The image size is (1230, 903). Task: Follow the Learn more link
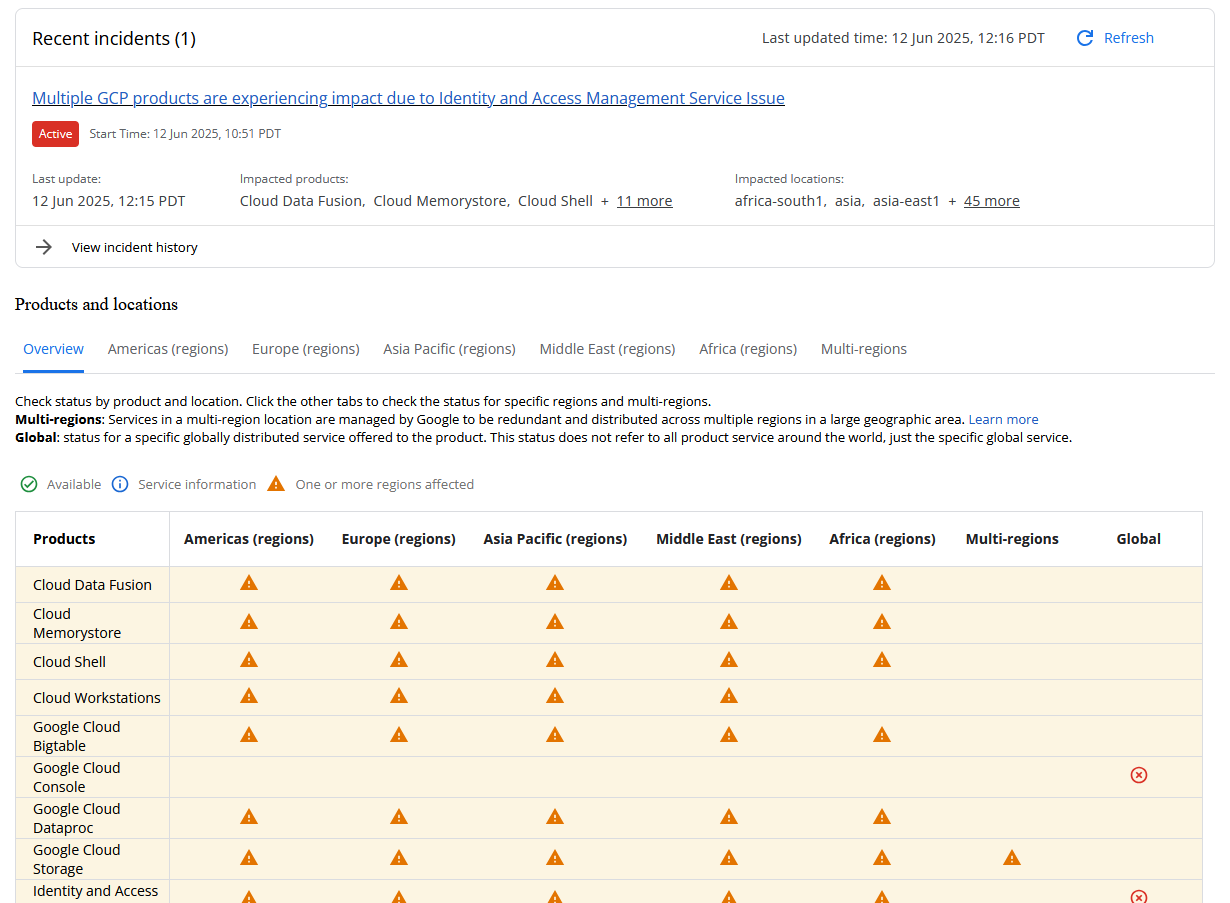1003,420
